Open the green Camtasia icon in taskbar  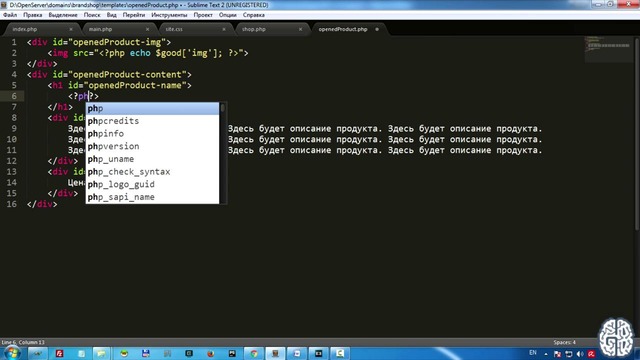[340, 353]
